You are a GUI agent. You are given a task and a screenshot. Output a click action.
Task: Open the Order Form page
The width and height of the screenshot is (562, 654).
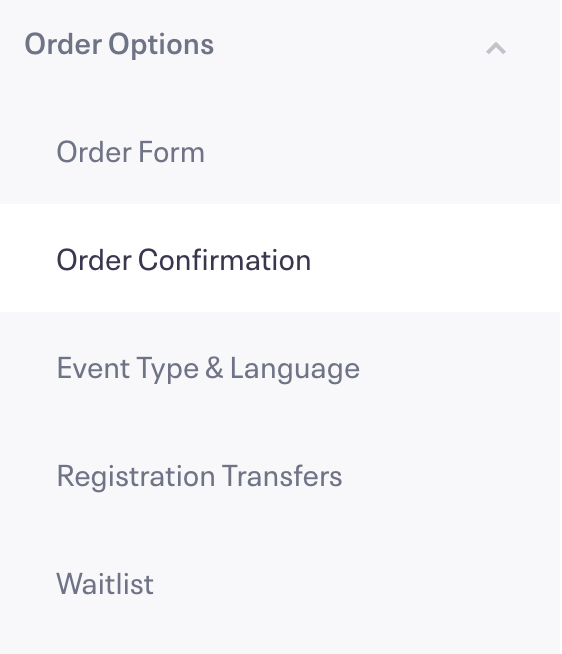point(280,151)
